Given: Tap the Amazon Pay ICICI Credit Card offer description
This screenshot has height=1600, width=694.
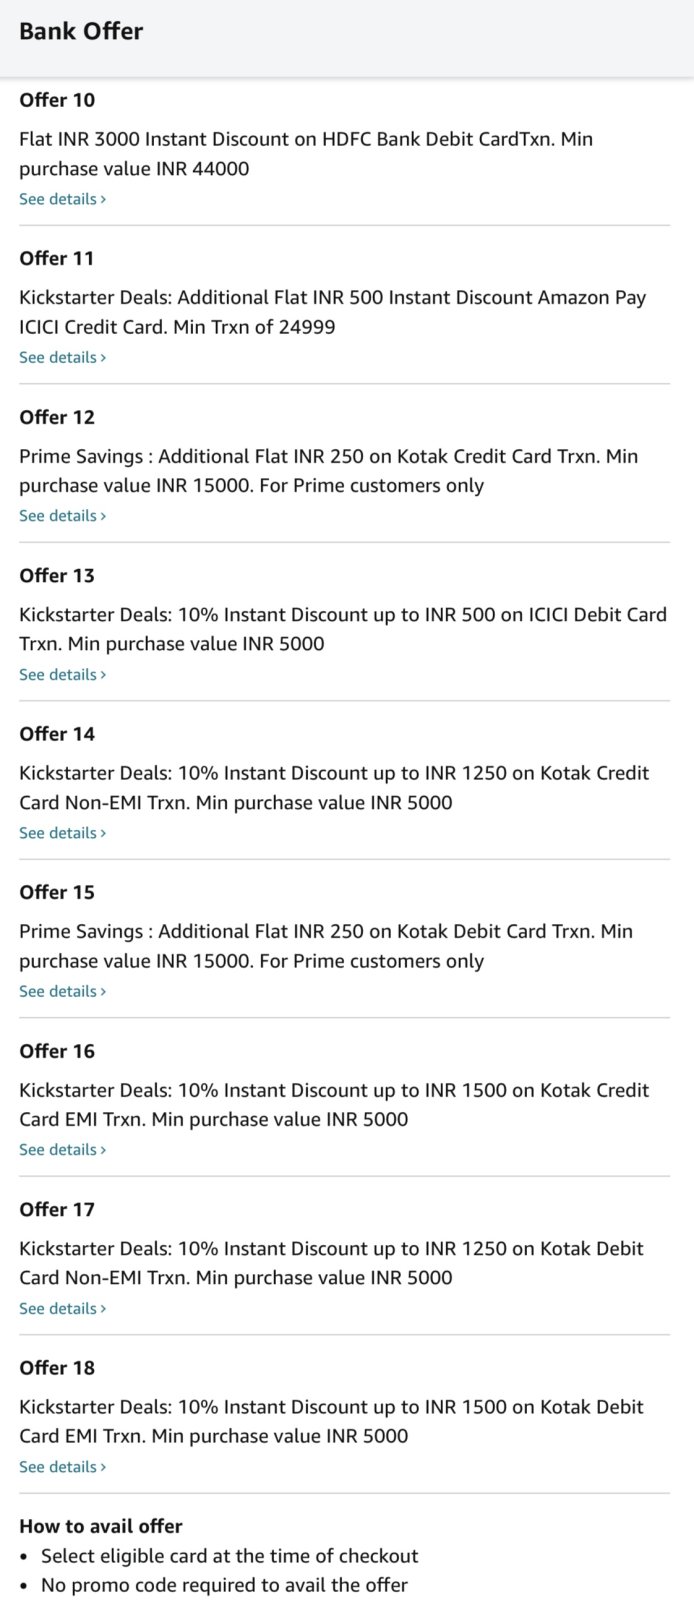Looking at the screenshot, I should tap(332, 312).
